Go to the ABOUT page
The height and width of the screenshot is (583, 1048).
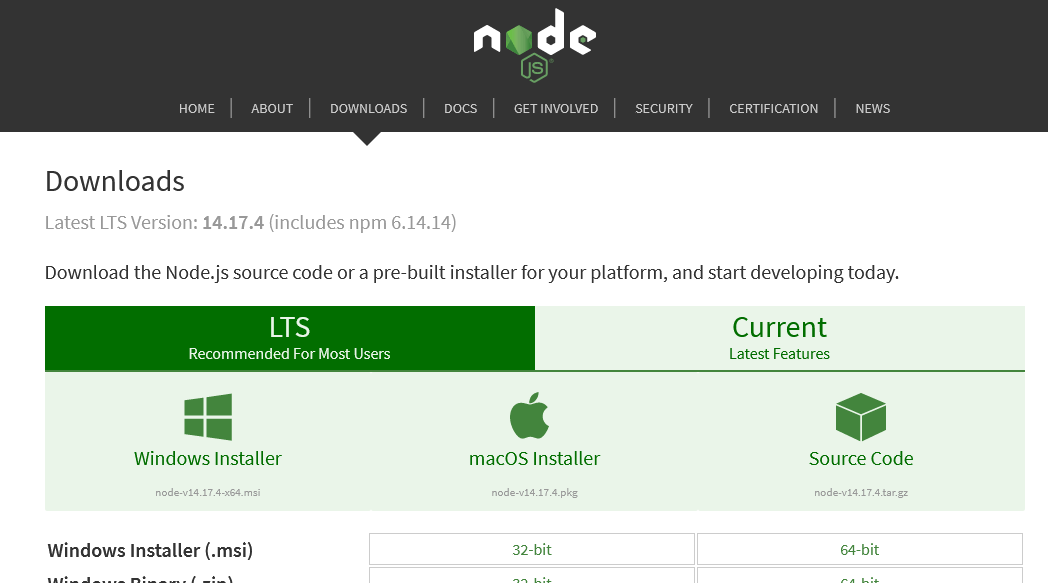pos(272,108)
